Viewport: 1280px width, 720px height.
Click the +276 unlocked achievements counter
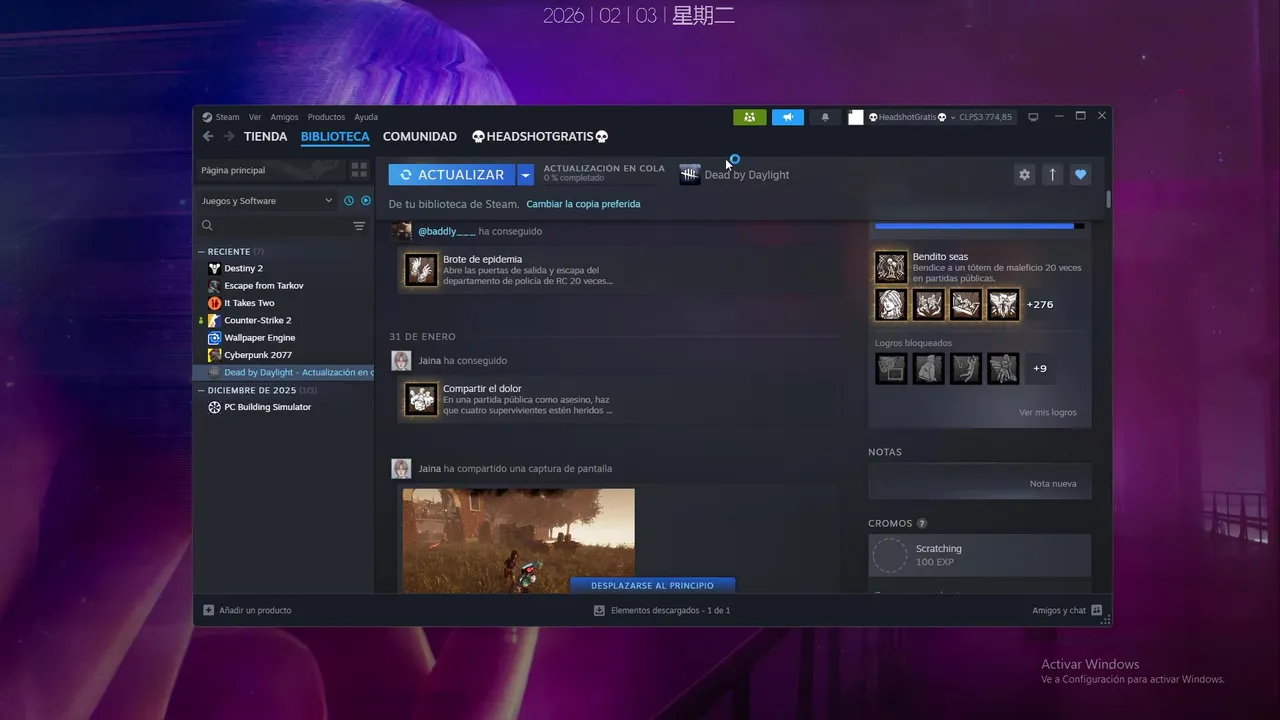click(x=1040, y=304)
